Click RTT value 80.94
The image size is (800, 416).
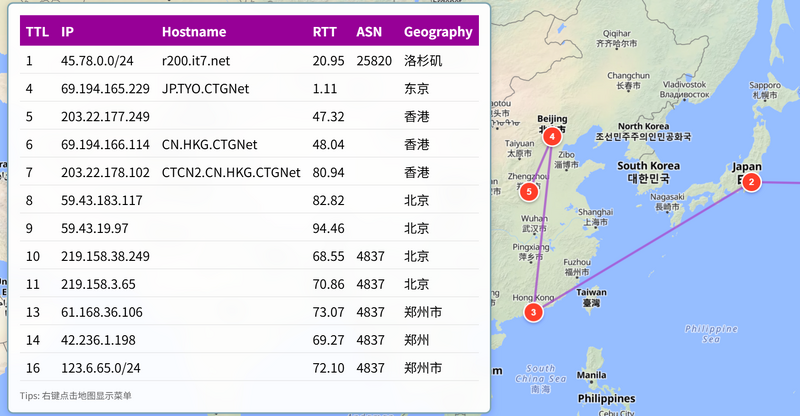[329, 173]
